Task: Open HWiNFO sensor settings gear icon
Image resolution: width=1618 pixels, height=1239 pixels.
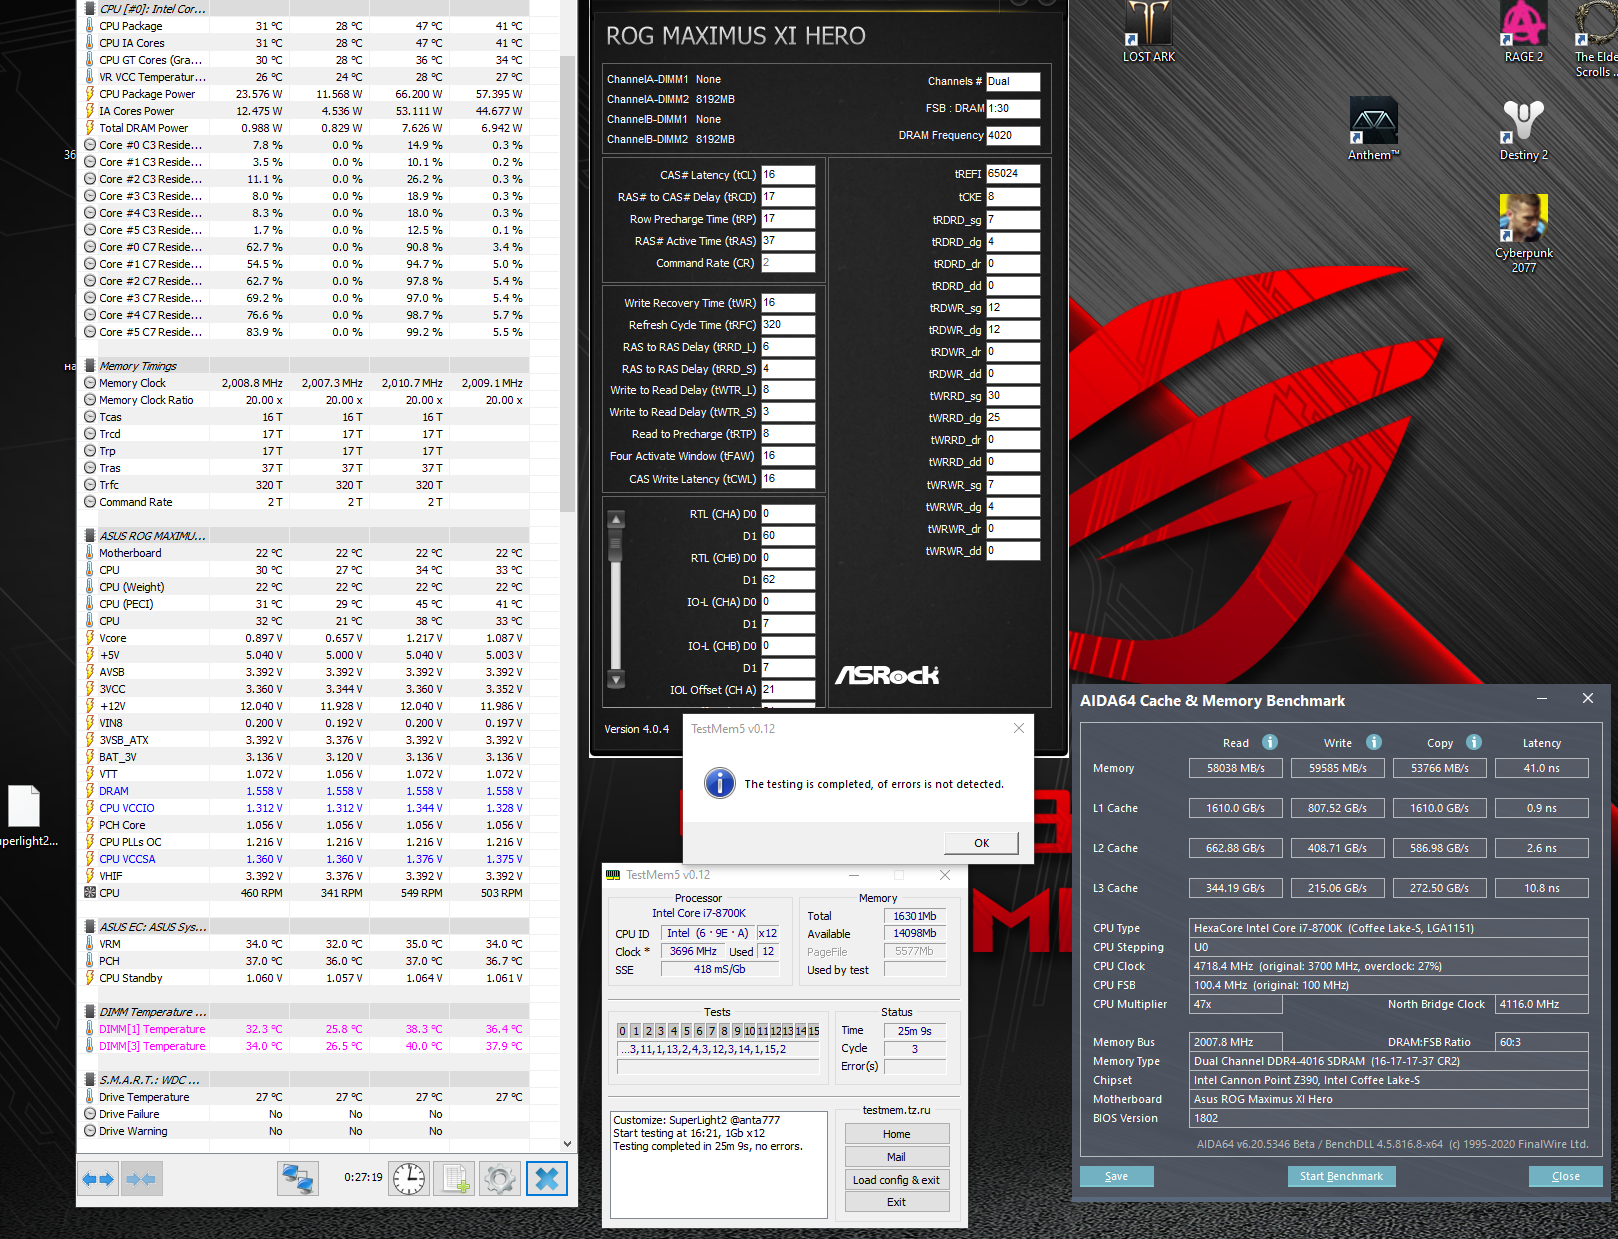Action: (500, 1179)
